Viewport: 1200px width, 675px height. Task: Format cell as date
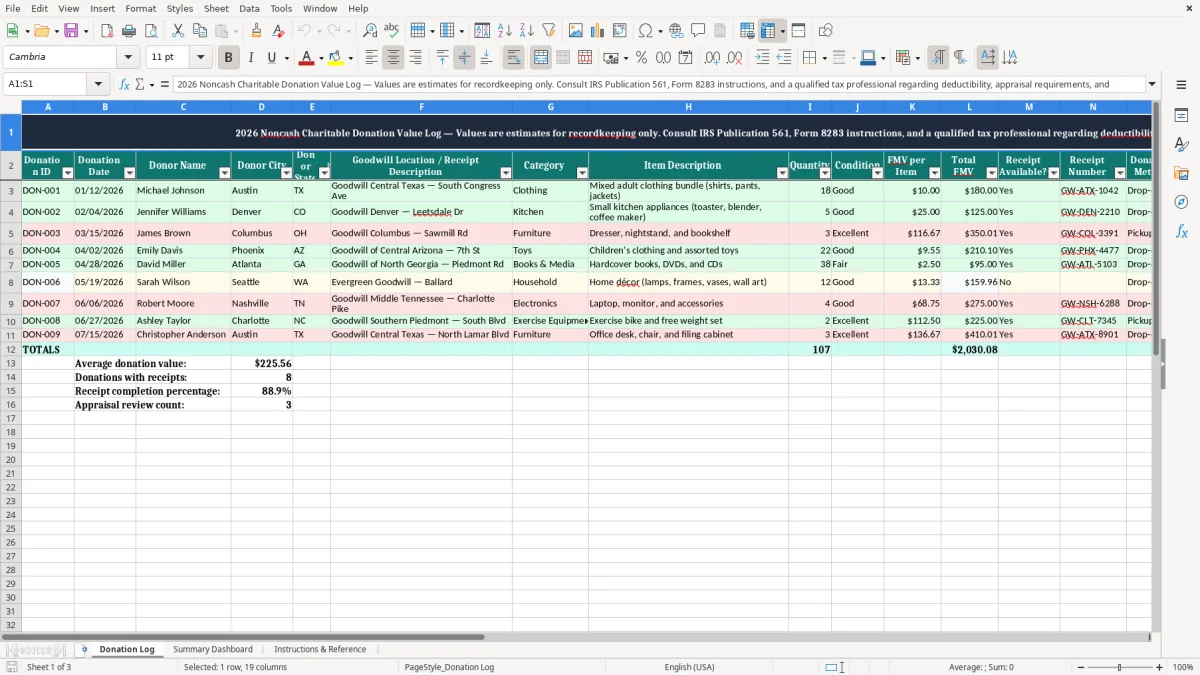pos(686,58)
